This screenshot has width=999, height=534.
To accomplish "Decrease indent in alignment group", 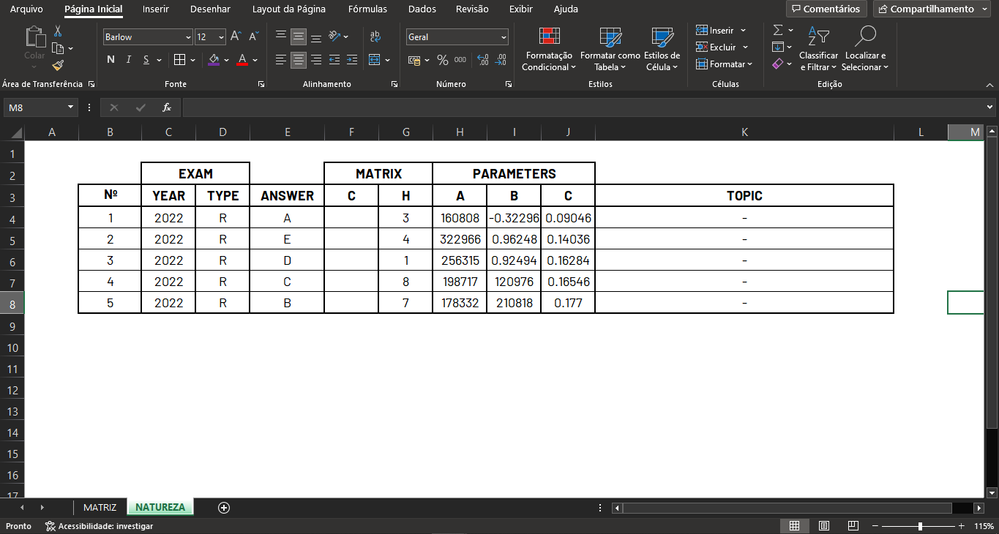I will [x=334, y=60].
